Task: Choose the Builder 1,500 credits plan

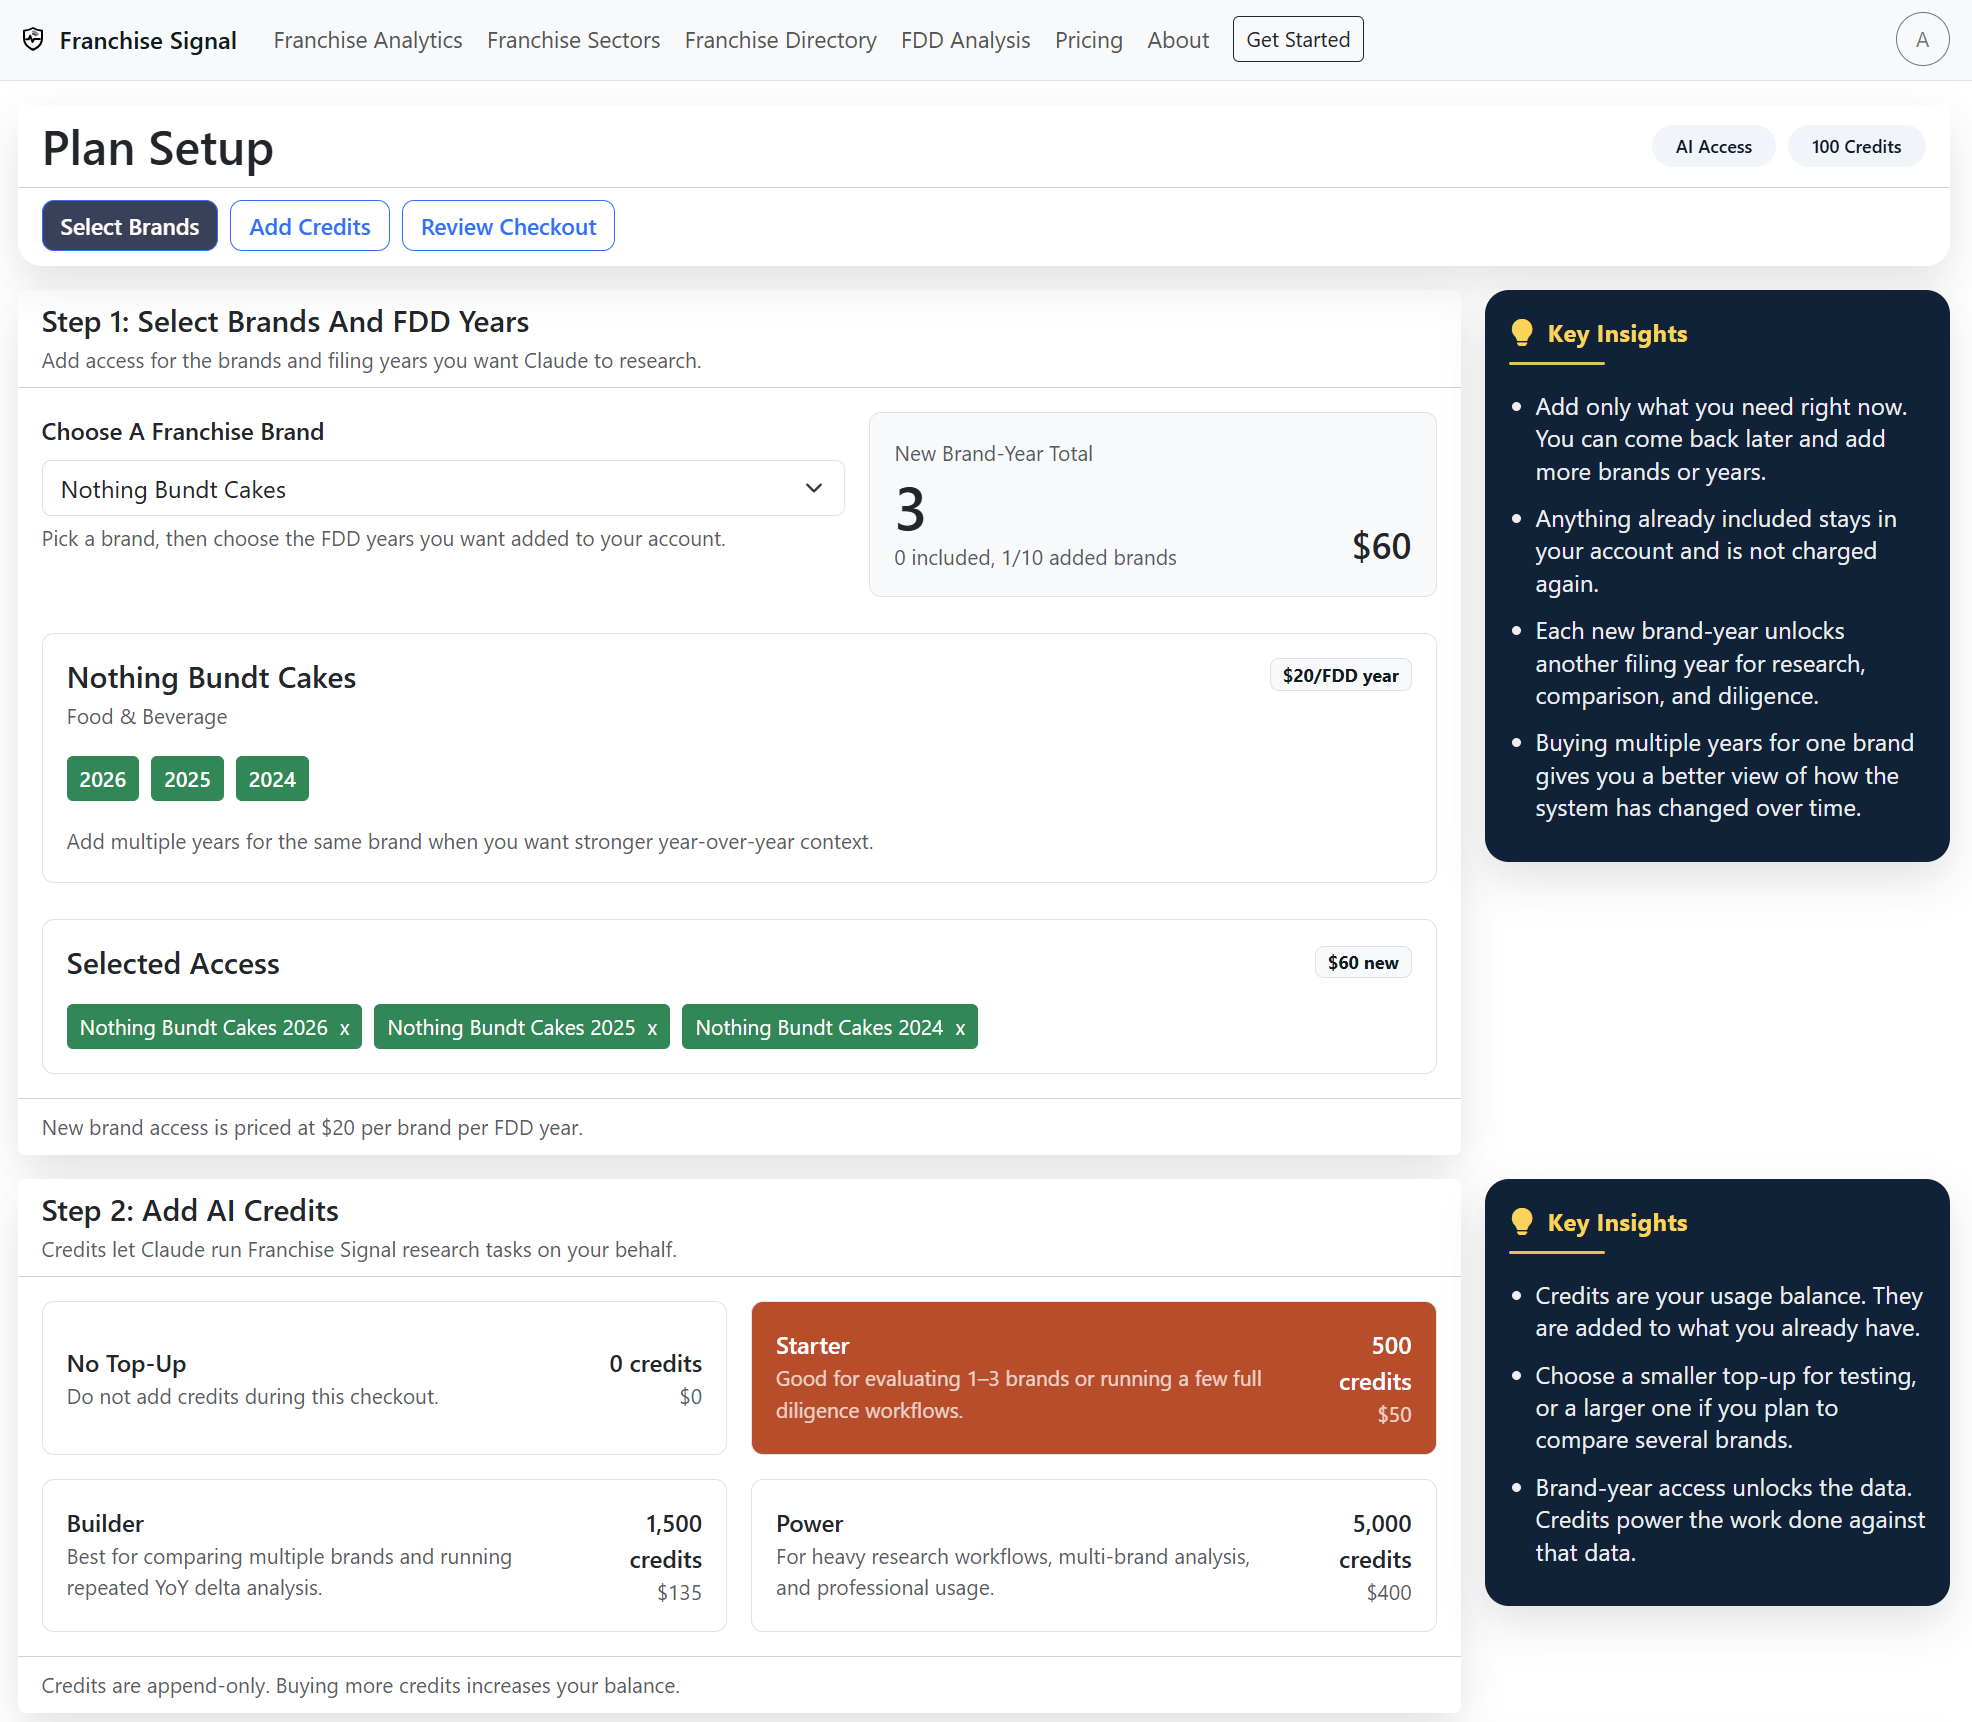Action: pyautogui.click(x=384, y=1556)
